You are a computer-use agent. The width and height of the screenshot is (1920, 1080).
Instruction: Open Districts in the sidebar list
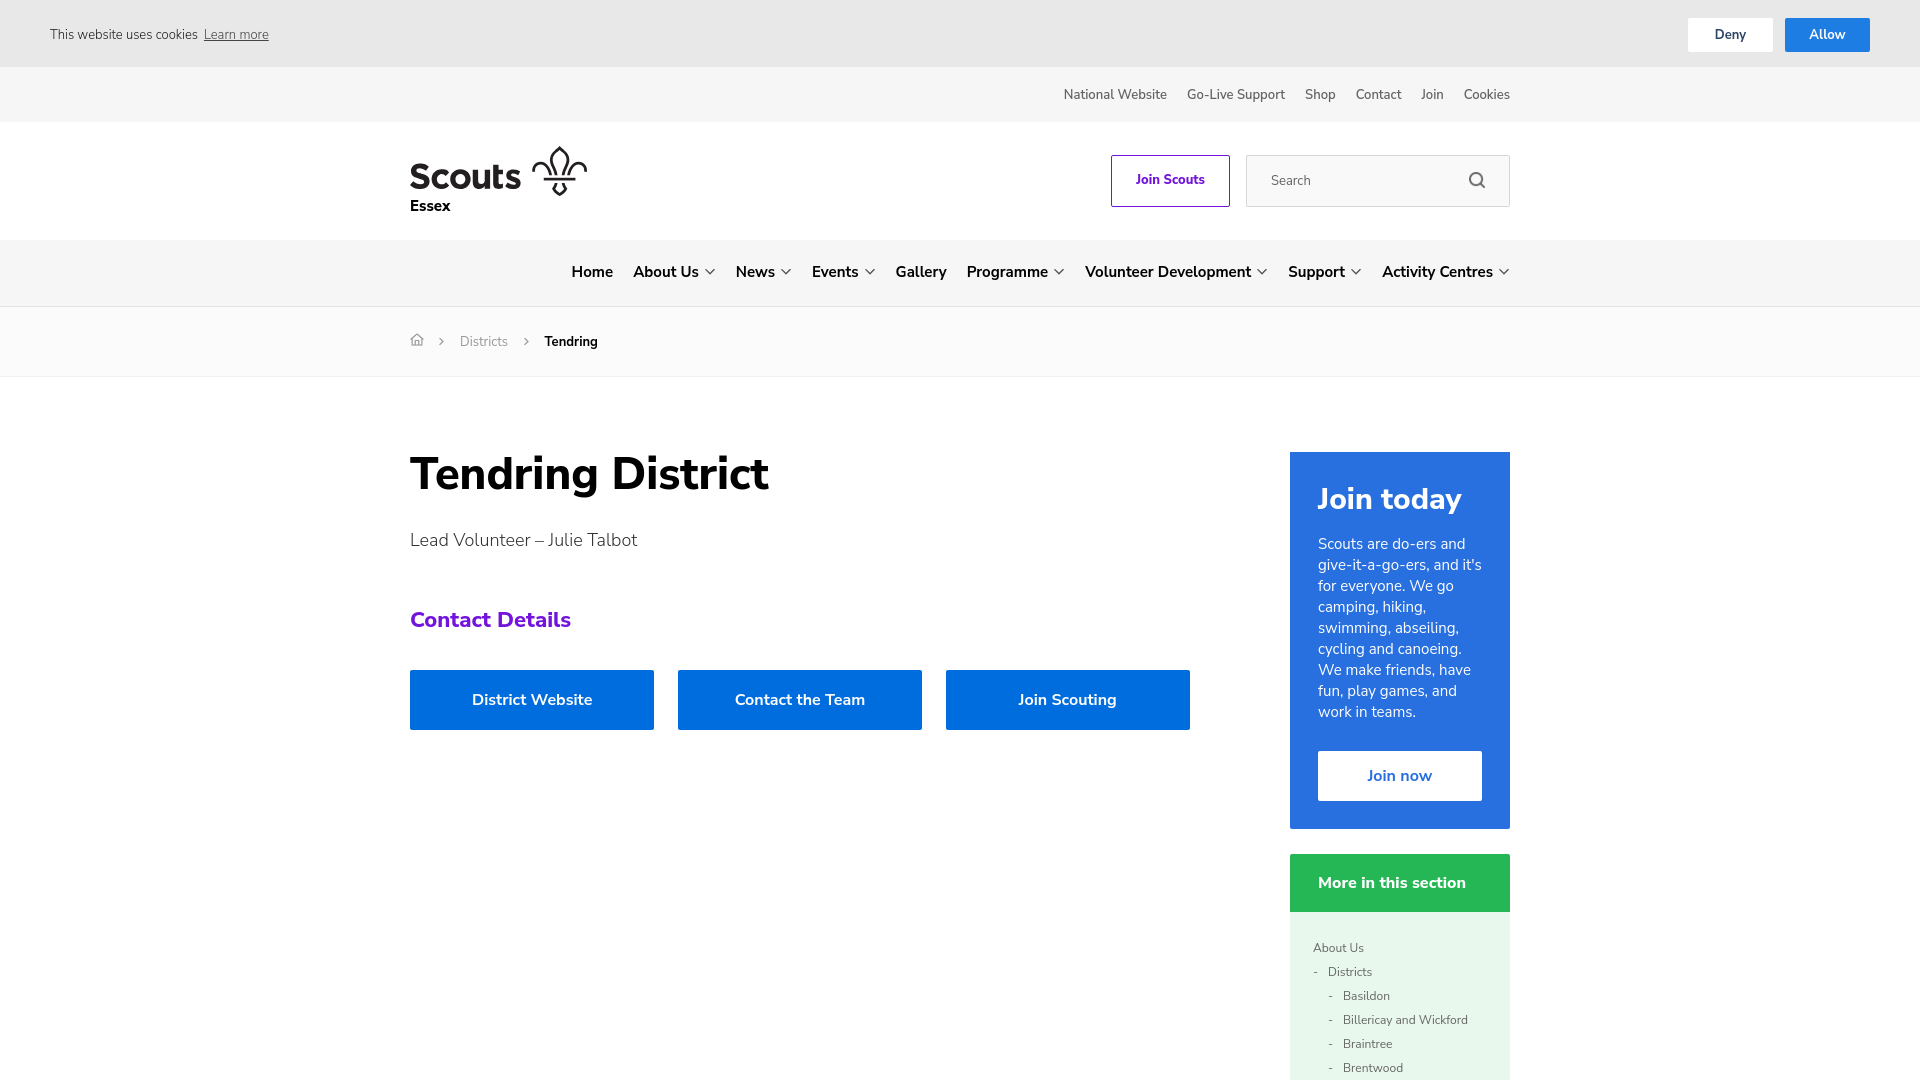(1350, 972)
